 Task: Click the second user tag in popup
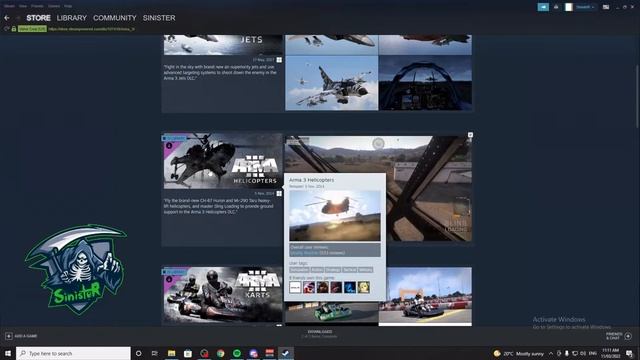click(317, 270)
